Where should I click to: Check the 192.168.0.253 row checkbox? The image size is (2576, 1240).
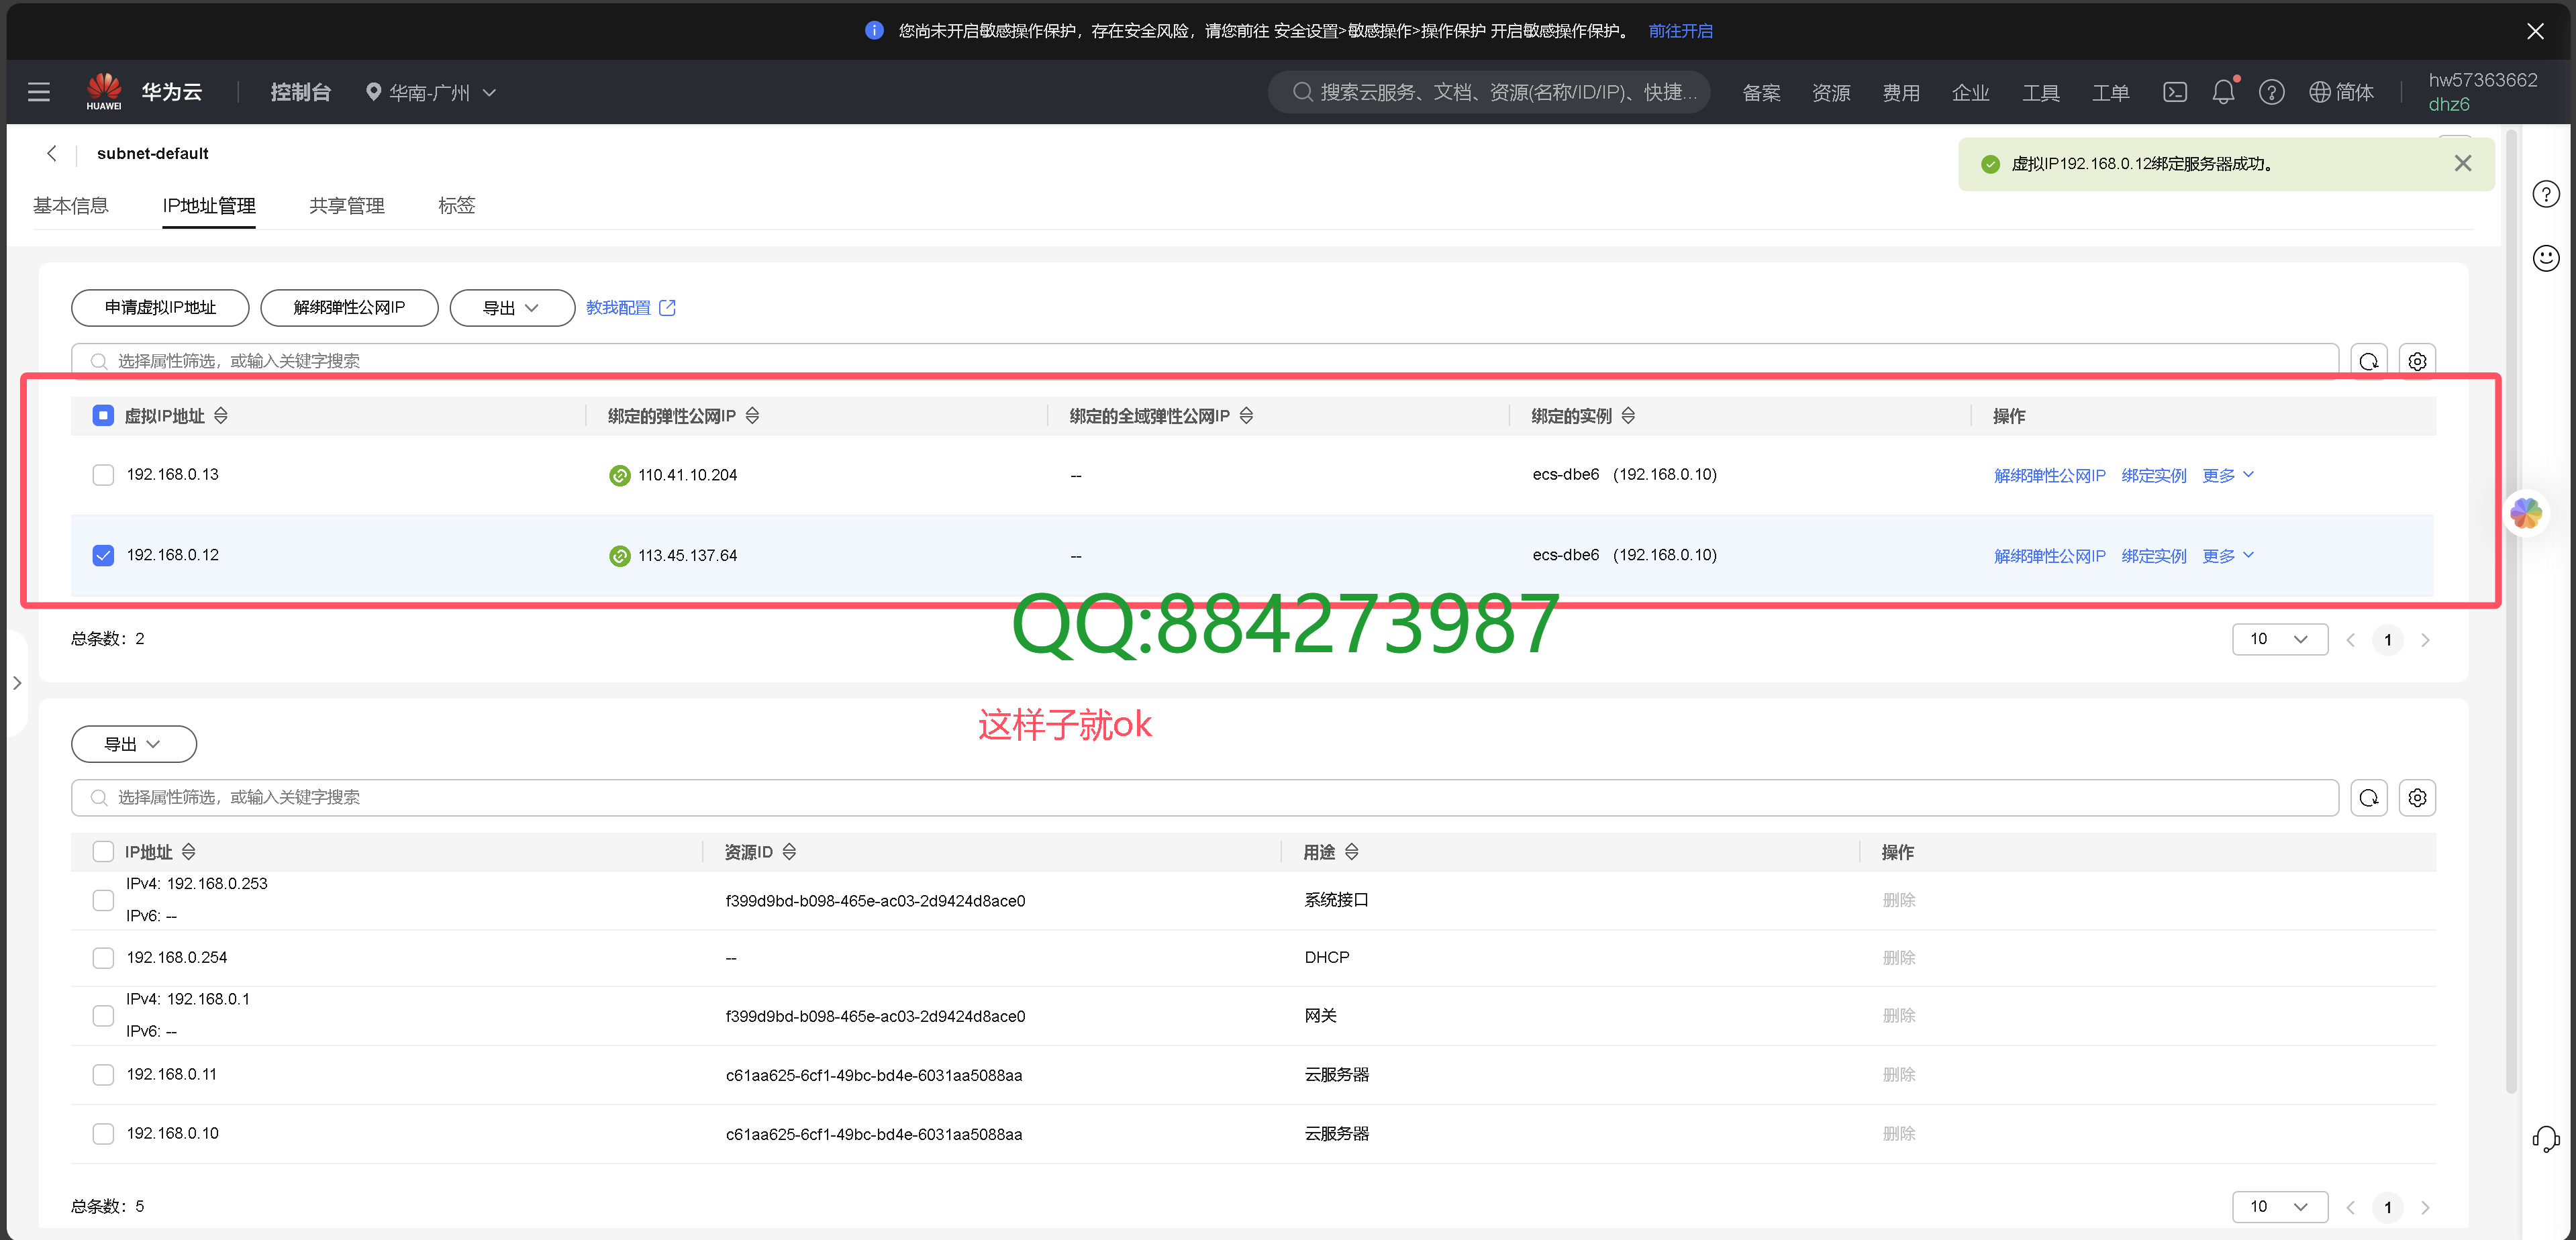(103, 900)
